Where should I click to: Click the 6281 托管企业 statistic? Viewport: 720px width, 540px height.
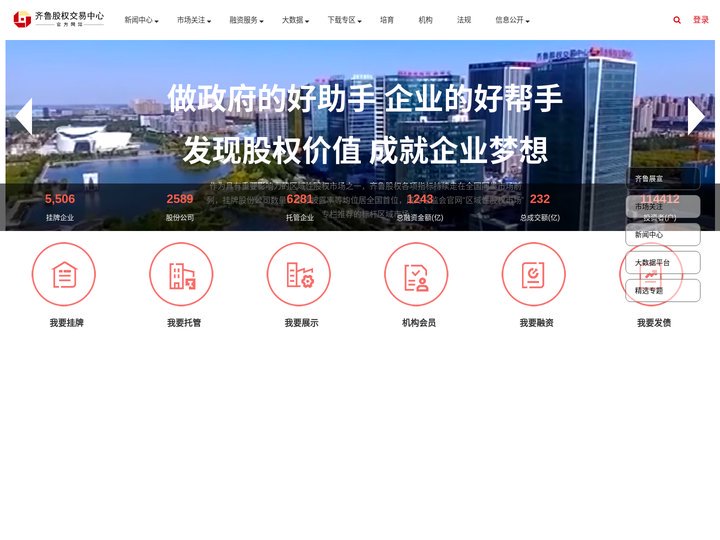pyautogui.click(x=300, y=208)
